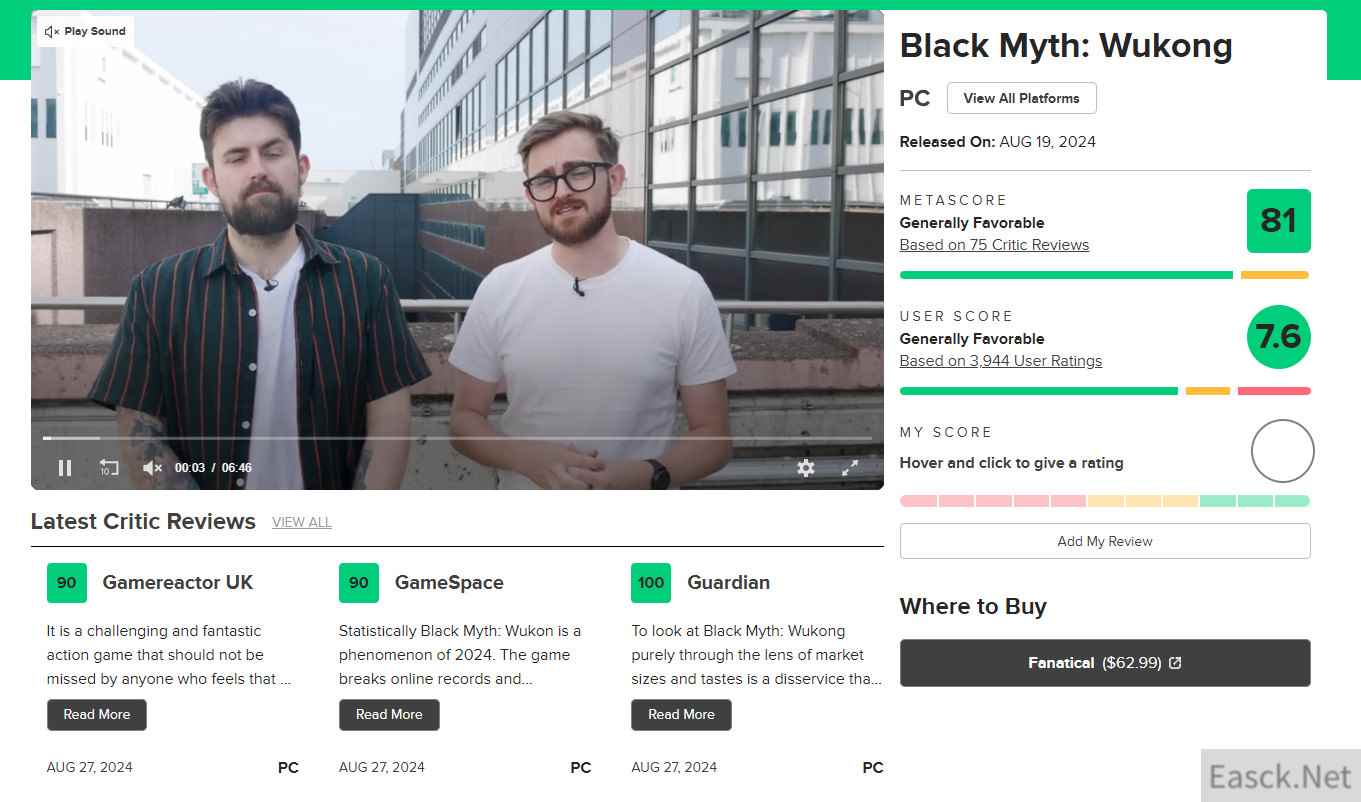
Task: Click the 7.6 user score circle
Action: pos(1278,337)
